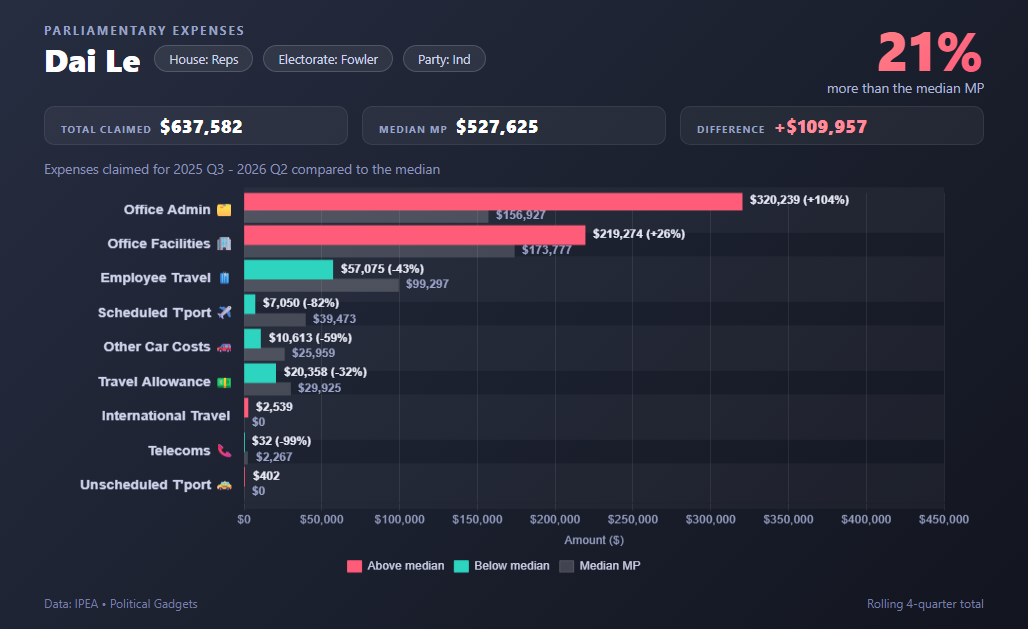This screenshot has width=1028, height=629.
Task: Click the $39,473 median label
Action: [334, 319]
